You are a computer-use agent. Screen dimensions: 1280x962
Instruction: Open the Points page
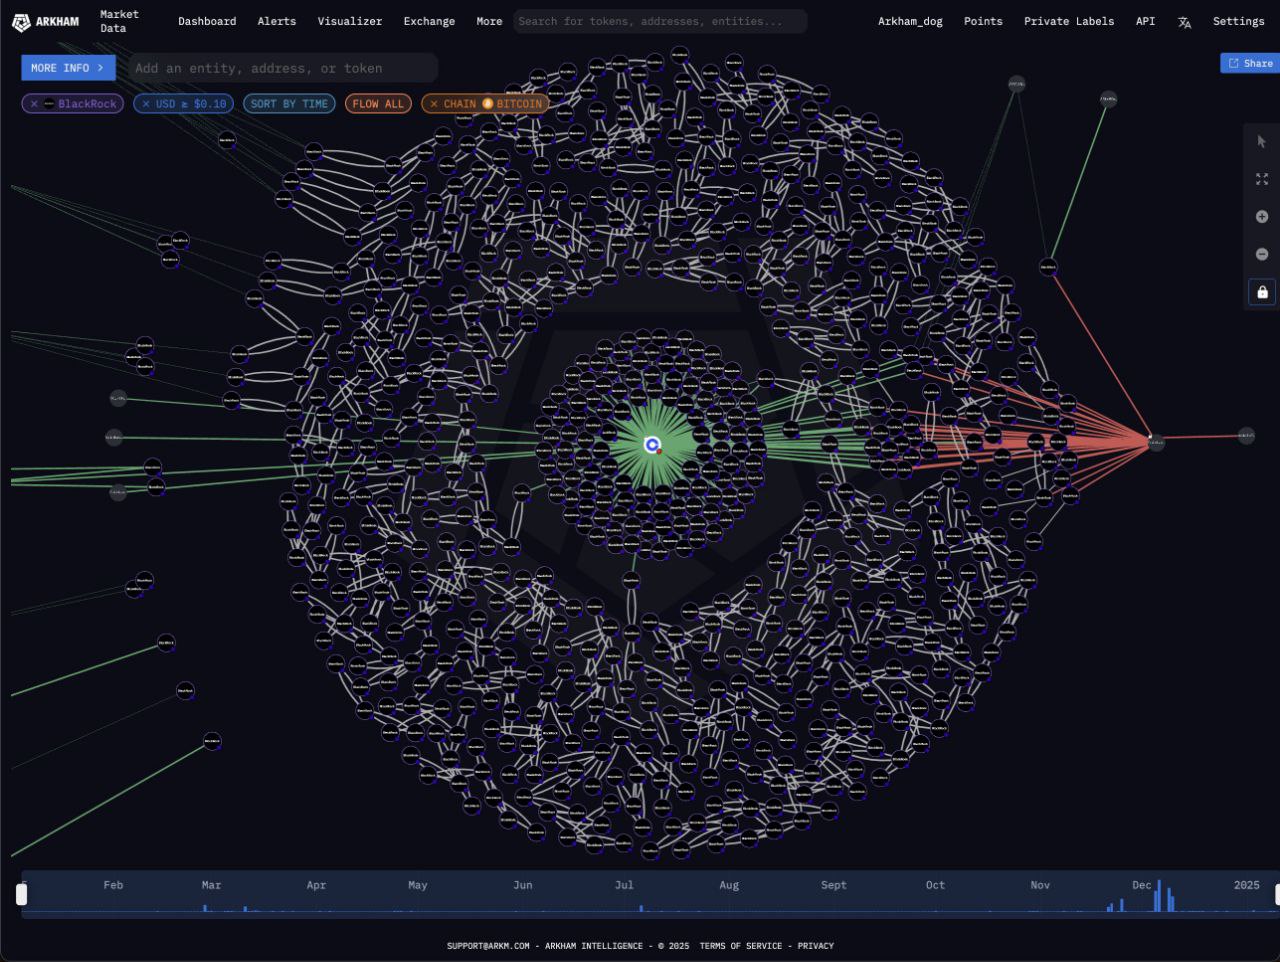coord(983,21)
